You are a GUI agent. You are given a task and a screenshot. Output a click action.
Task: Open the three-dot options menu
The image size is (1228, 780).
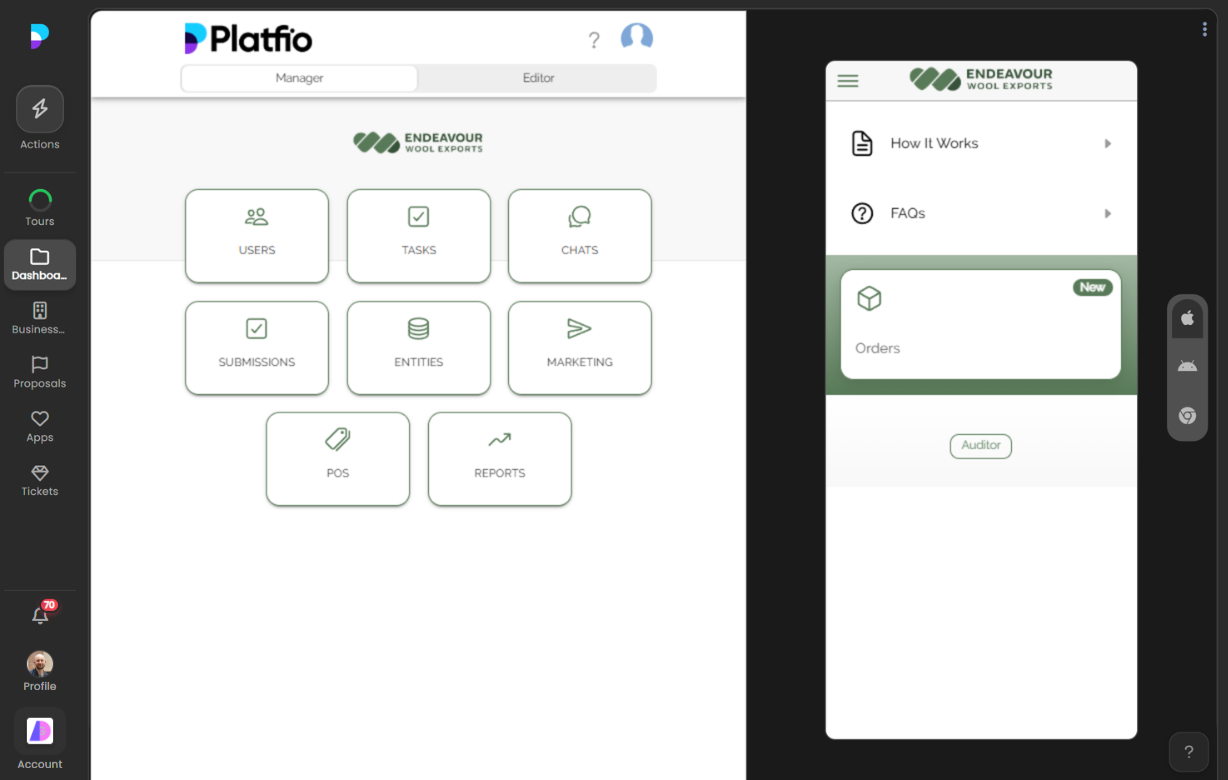pos(1204,30)
